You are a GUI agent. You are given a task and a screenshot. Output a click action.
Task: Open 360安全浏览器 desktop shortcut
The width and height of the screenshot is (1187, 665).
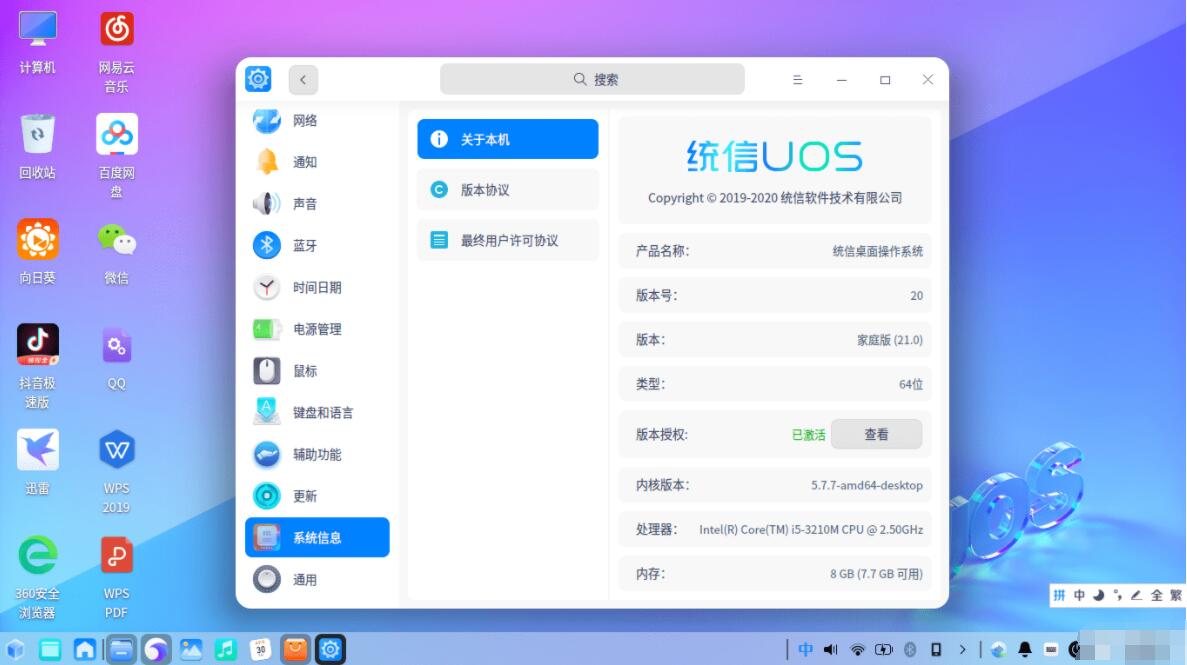click(37, 578)
